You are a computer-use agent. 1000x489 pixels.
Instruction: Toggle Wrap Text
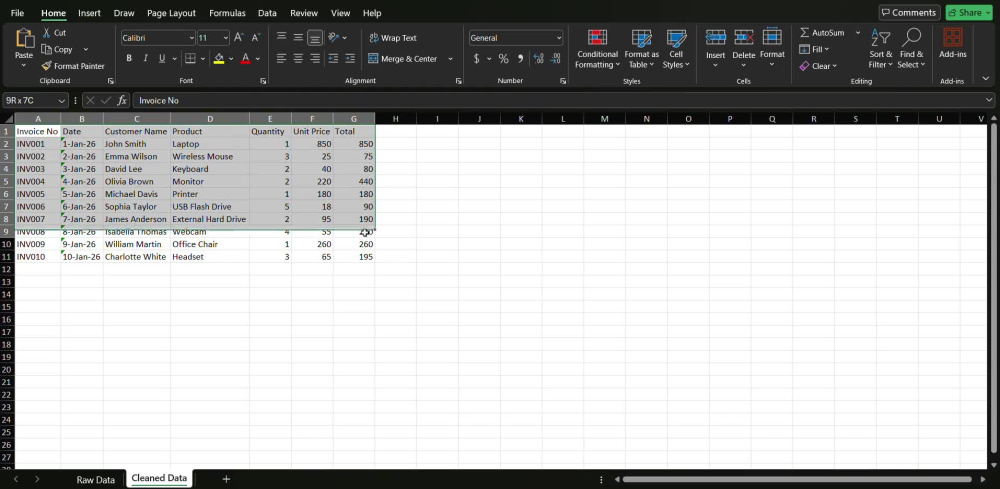point(393,38)
